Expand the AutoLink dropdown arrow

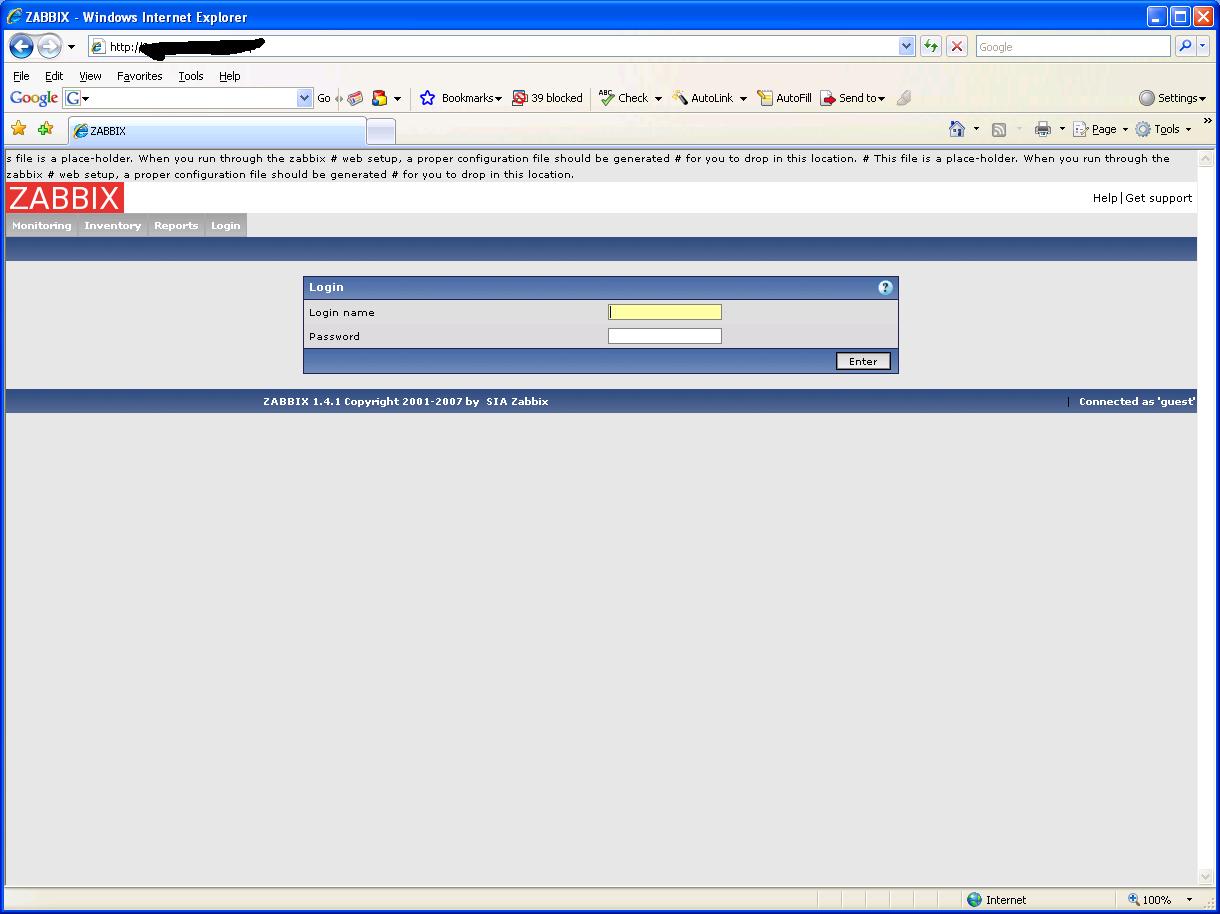pos(743,99)
